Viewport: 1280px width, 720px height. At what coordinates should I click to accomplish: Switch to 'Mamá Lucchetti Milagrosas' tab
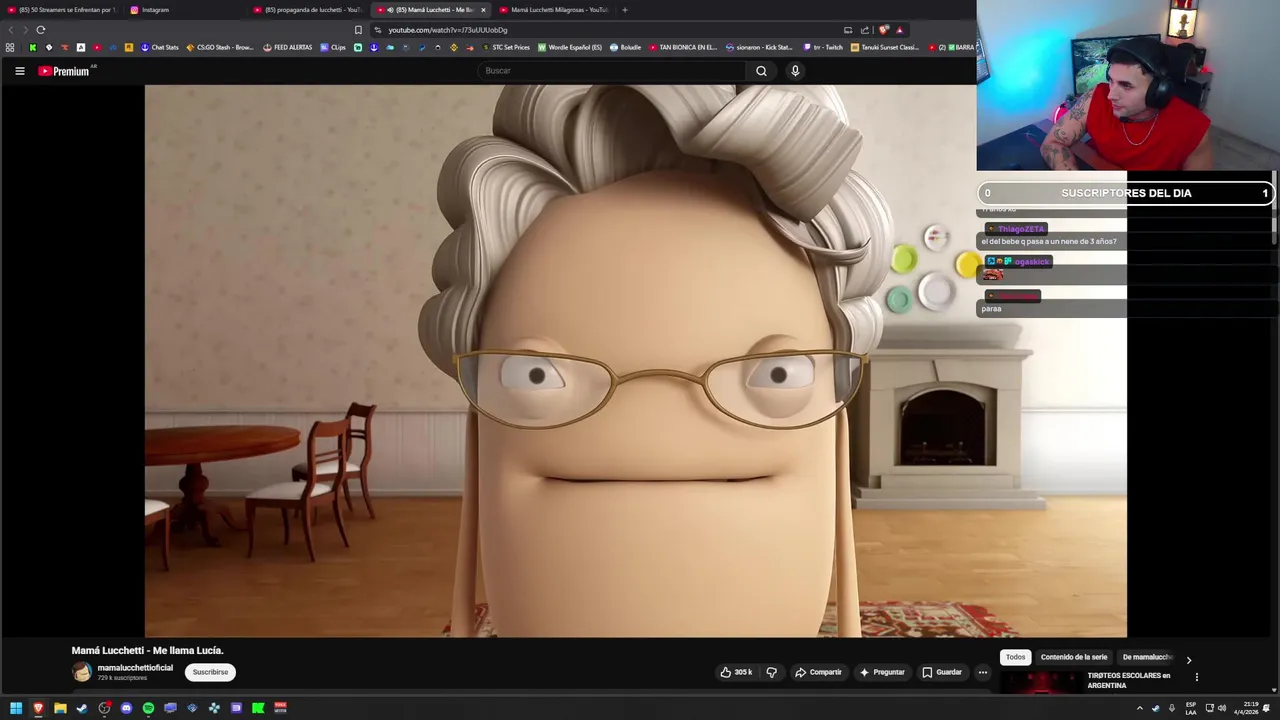(x=555, y=10)
